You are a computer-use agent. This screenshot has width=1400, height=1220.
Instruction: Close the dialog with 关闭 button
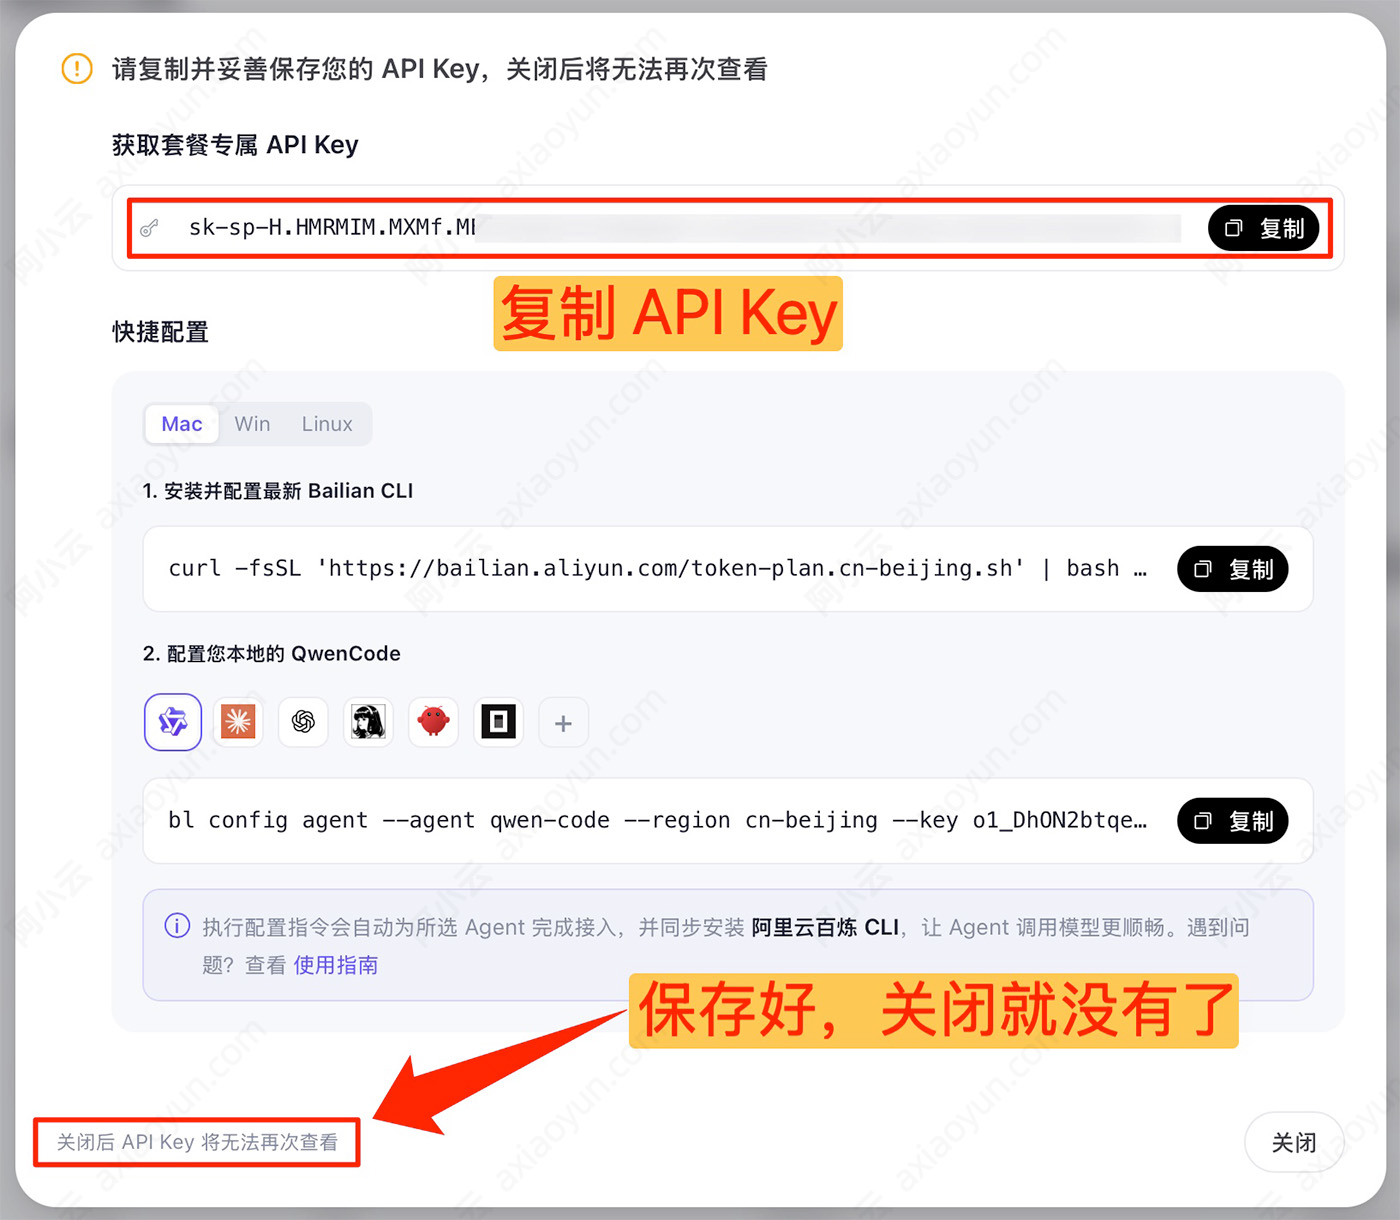[1294, 1142]
